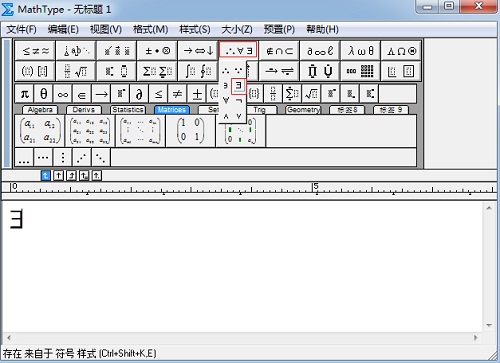Insert the therefore symbol (∴) from popup
500x363 pixels.
pos(226,71)
